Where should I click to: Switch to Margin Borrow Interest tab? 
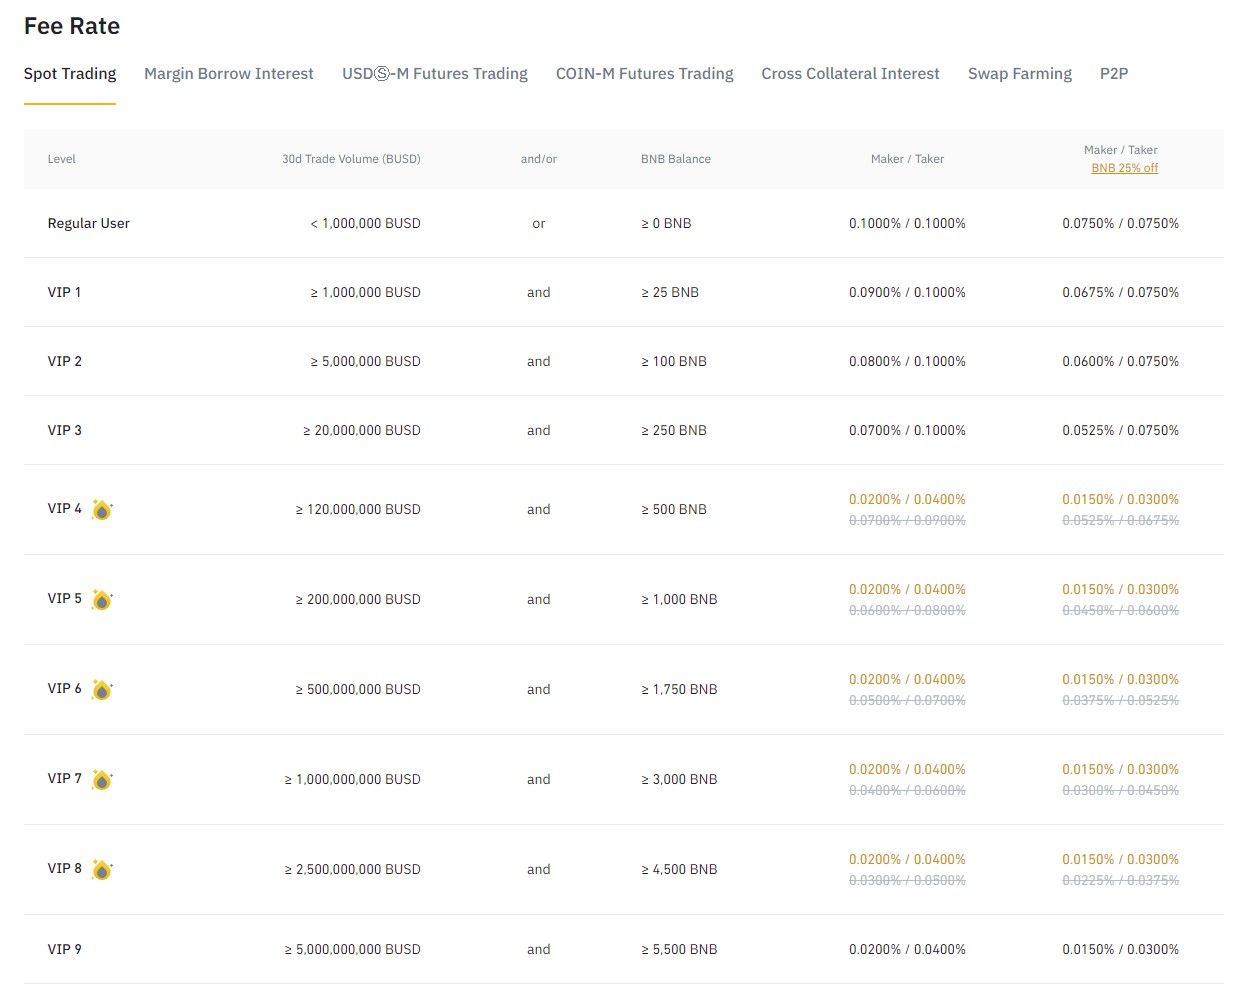pyautogui.click(x=229, y=74)
